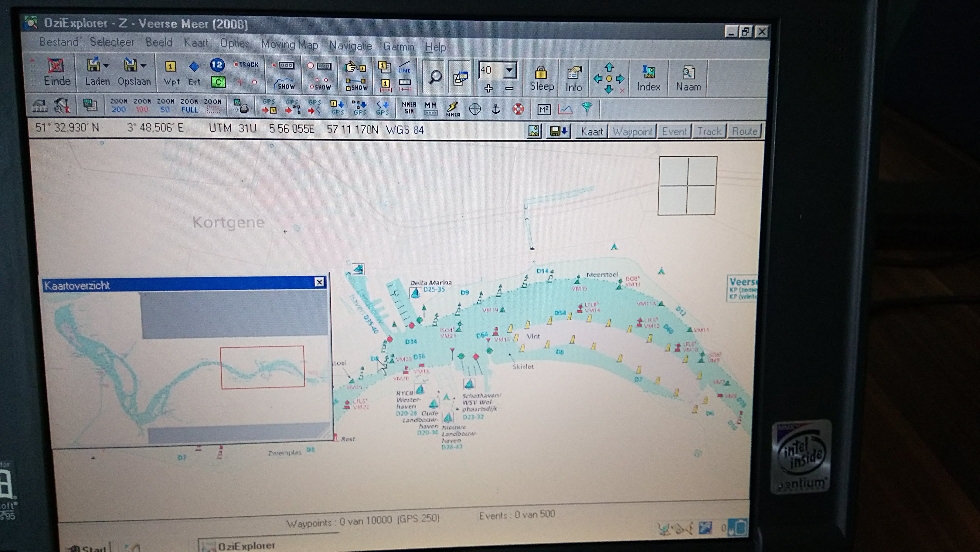Screen dimensions: 980x552
Task: Start NMEA communication lightning icon
Action: coord(452,109)
